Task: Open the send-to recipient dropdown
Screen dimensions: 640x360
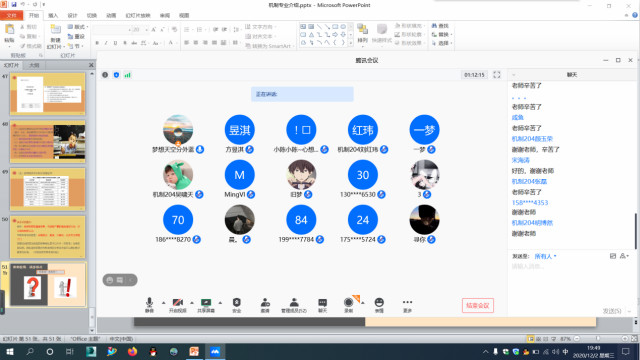Action: (546, 256)
